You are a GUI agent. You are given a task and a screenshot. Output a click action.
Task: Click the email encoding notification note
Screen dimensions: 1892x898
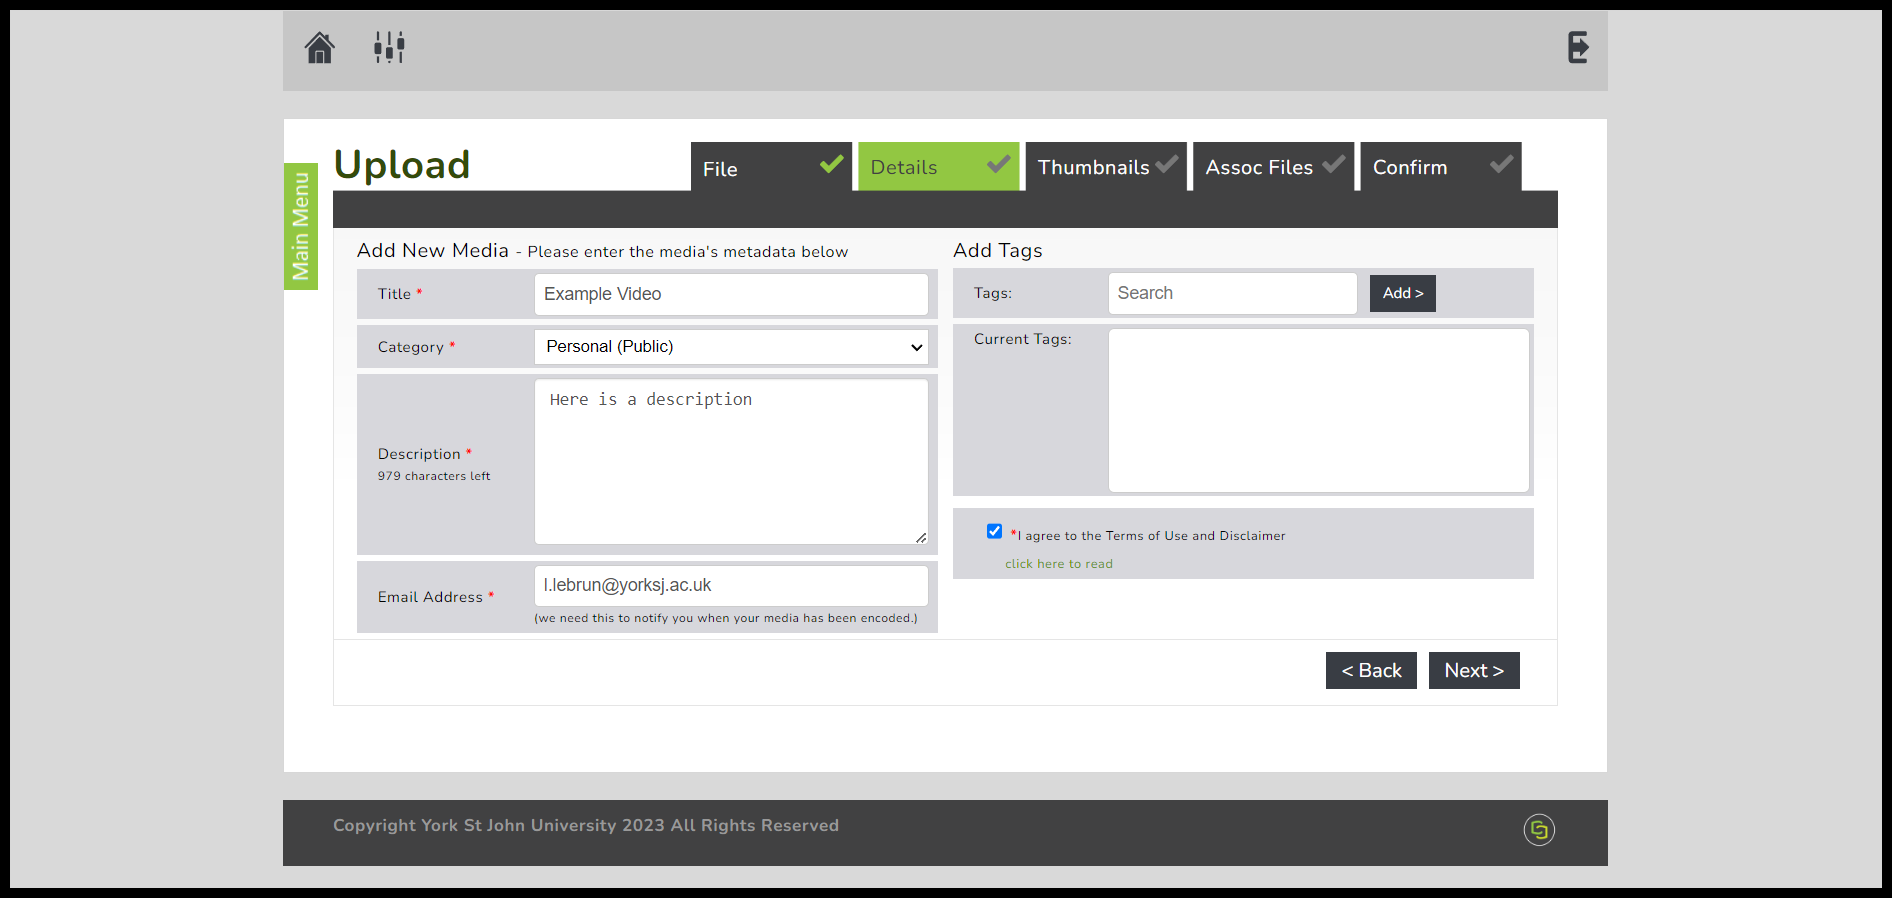coord(726,618)
